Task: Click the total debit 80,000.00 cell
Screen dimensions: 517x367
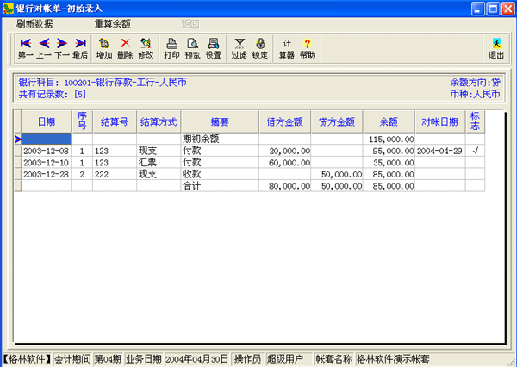Action: pyautogui.click(x=285, y=186)
